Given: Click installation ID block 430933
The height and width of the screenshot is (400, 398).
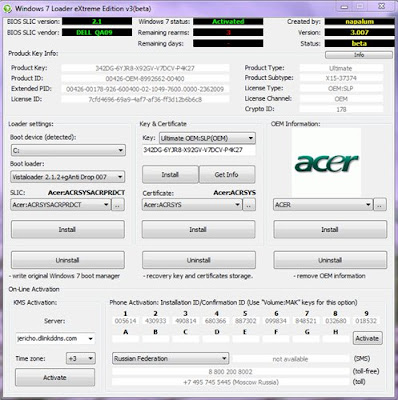Looking at the screenshot, I should pyautogui.click(x=156, y=321).
